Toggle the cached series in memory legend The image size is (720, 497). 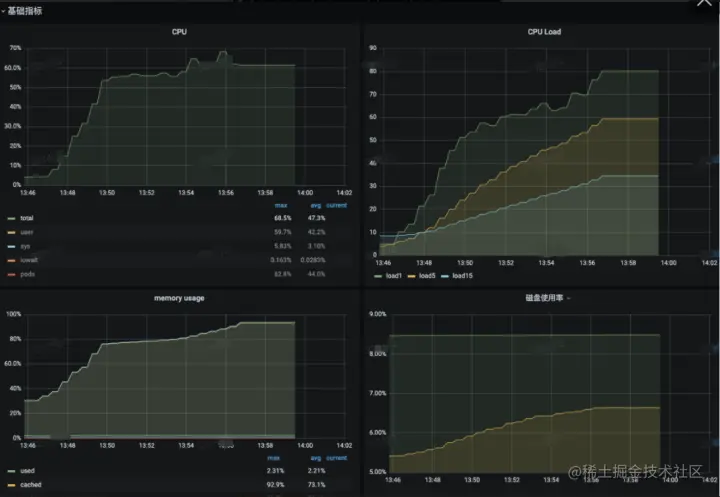click(x=31, y=485)
